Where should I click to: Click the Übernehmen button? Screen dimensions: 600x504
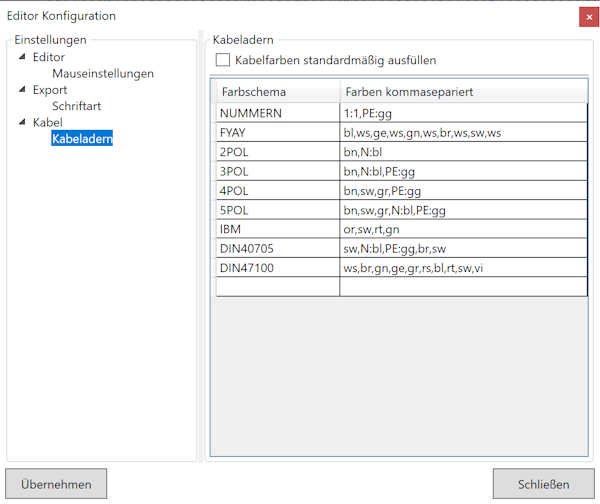pos(56,484)
